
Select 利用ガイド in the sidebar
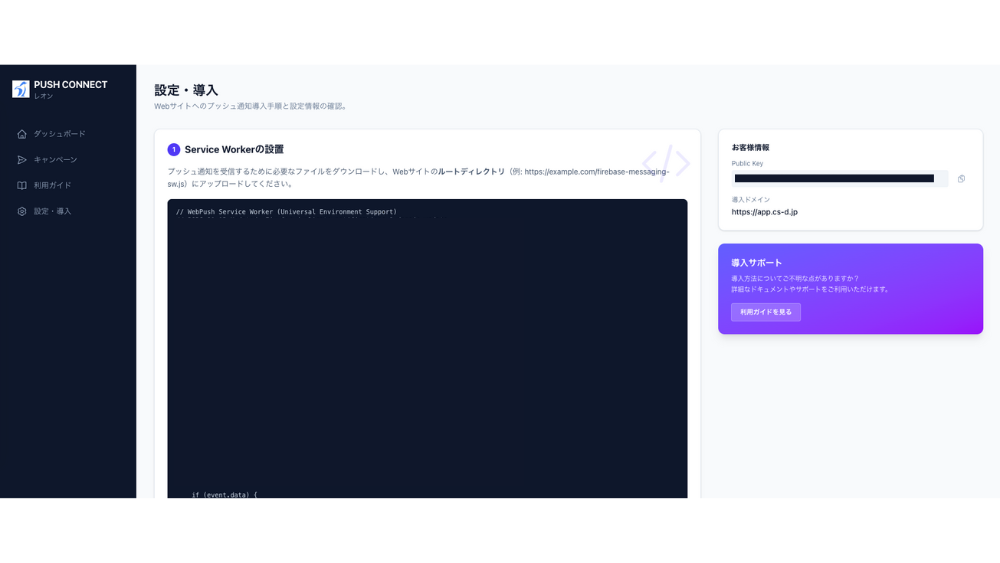point(53,186)
